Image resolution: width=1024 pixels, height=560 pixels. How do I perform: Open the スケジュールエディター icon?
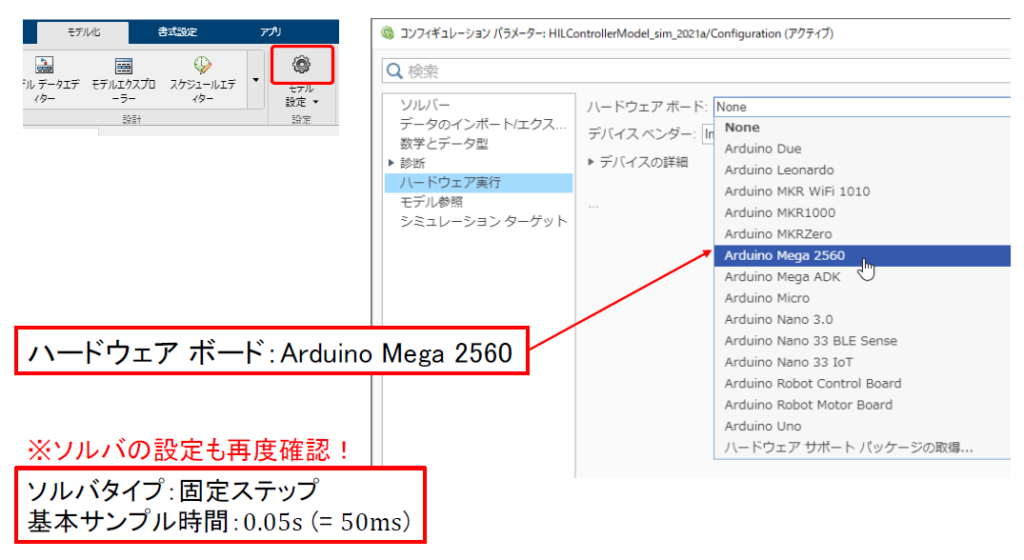coord(202,65)
